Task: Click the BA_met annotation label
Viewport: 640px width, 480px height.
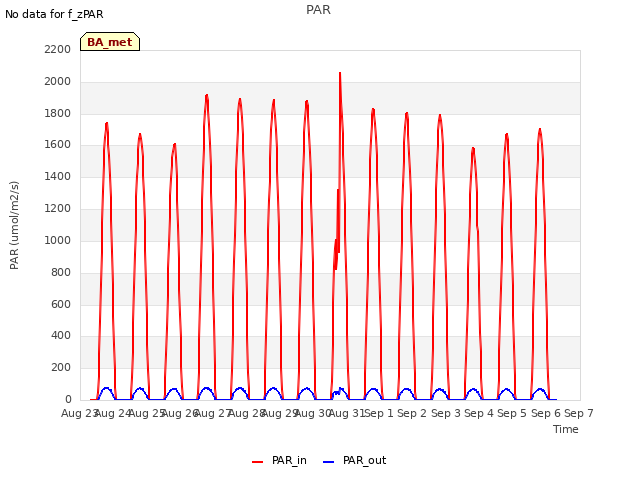Action: (x=110, y=42)
